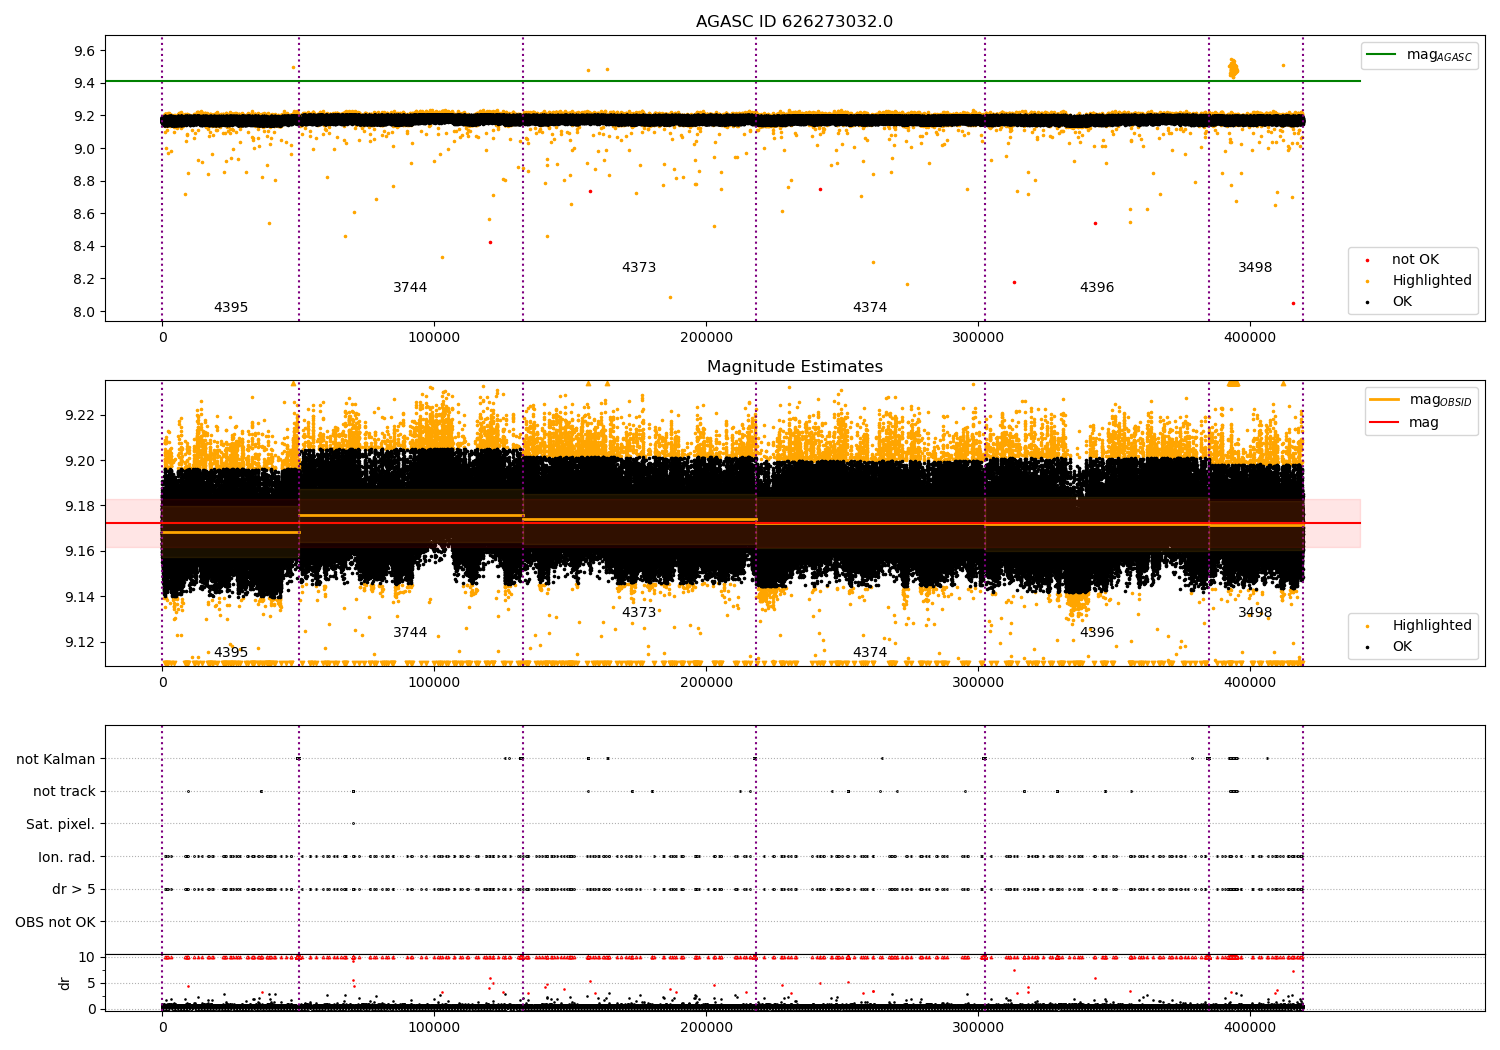This screenshot has height=1050, width=1500.
Task: Click the y-axis tick label 9.0
Action: pos(85,149)
